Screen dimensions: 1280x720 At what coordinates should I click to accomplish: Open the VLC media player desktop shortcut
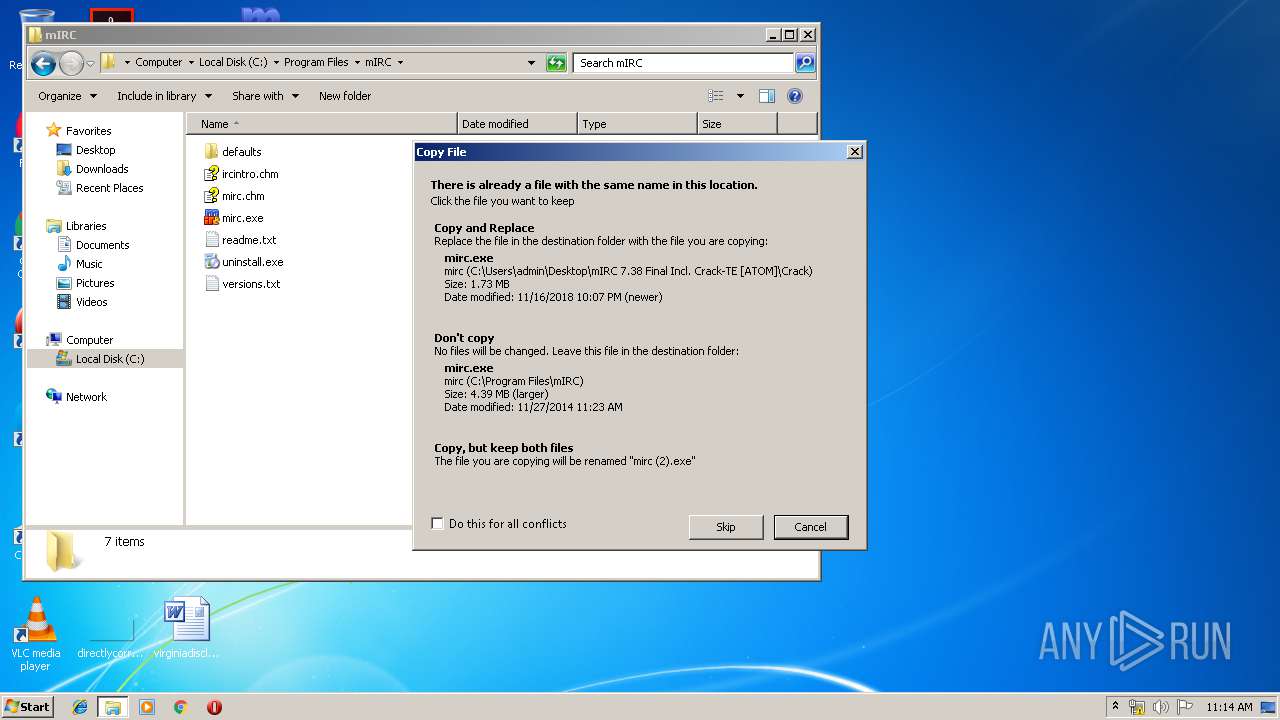coord(36,633)
